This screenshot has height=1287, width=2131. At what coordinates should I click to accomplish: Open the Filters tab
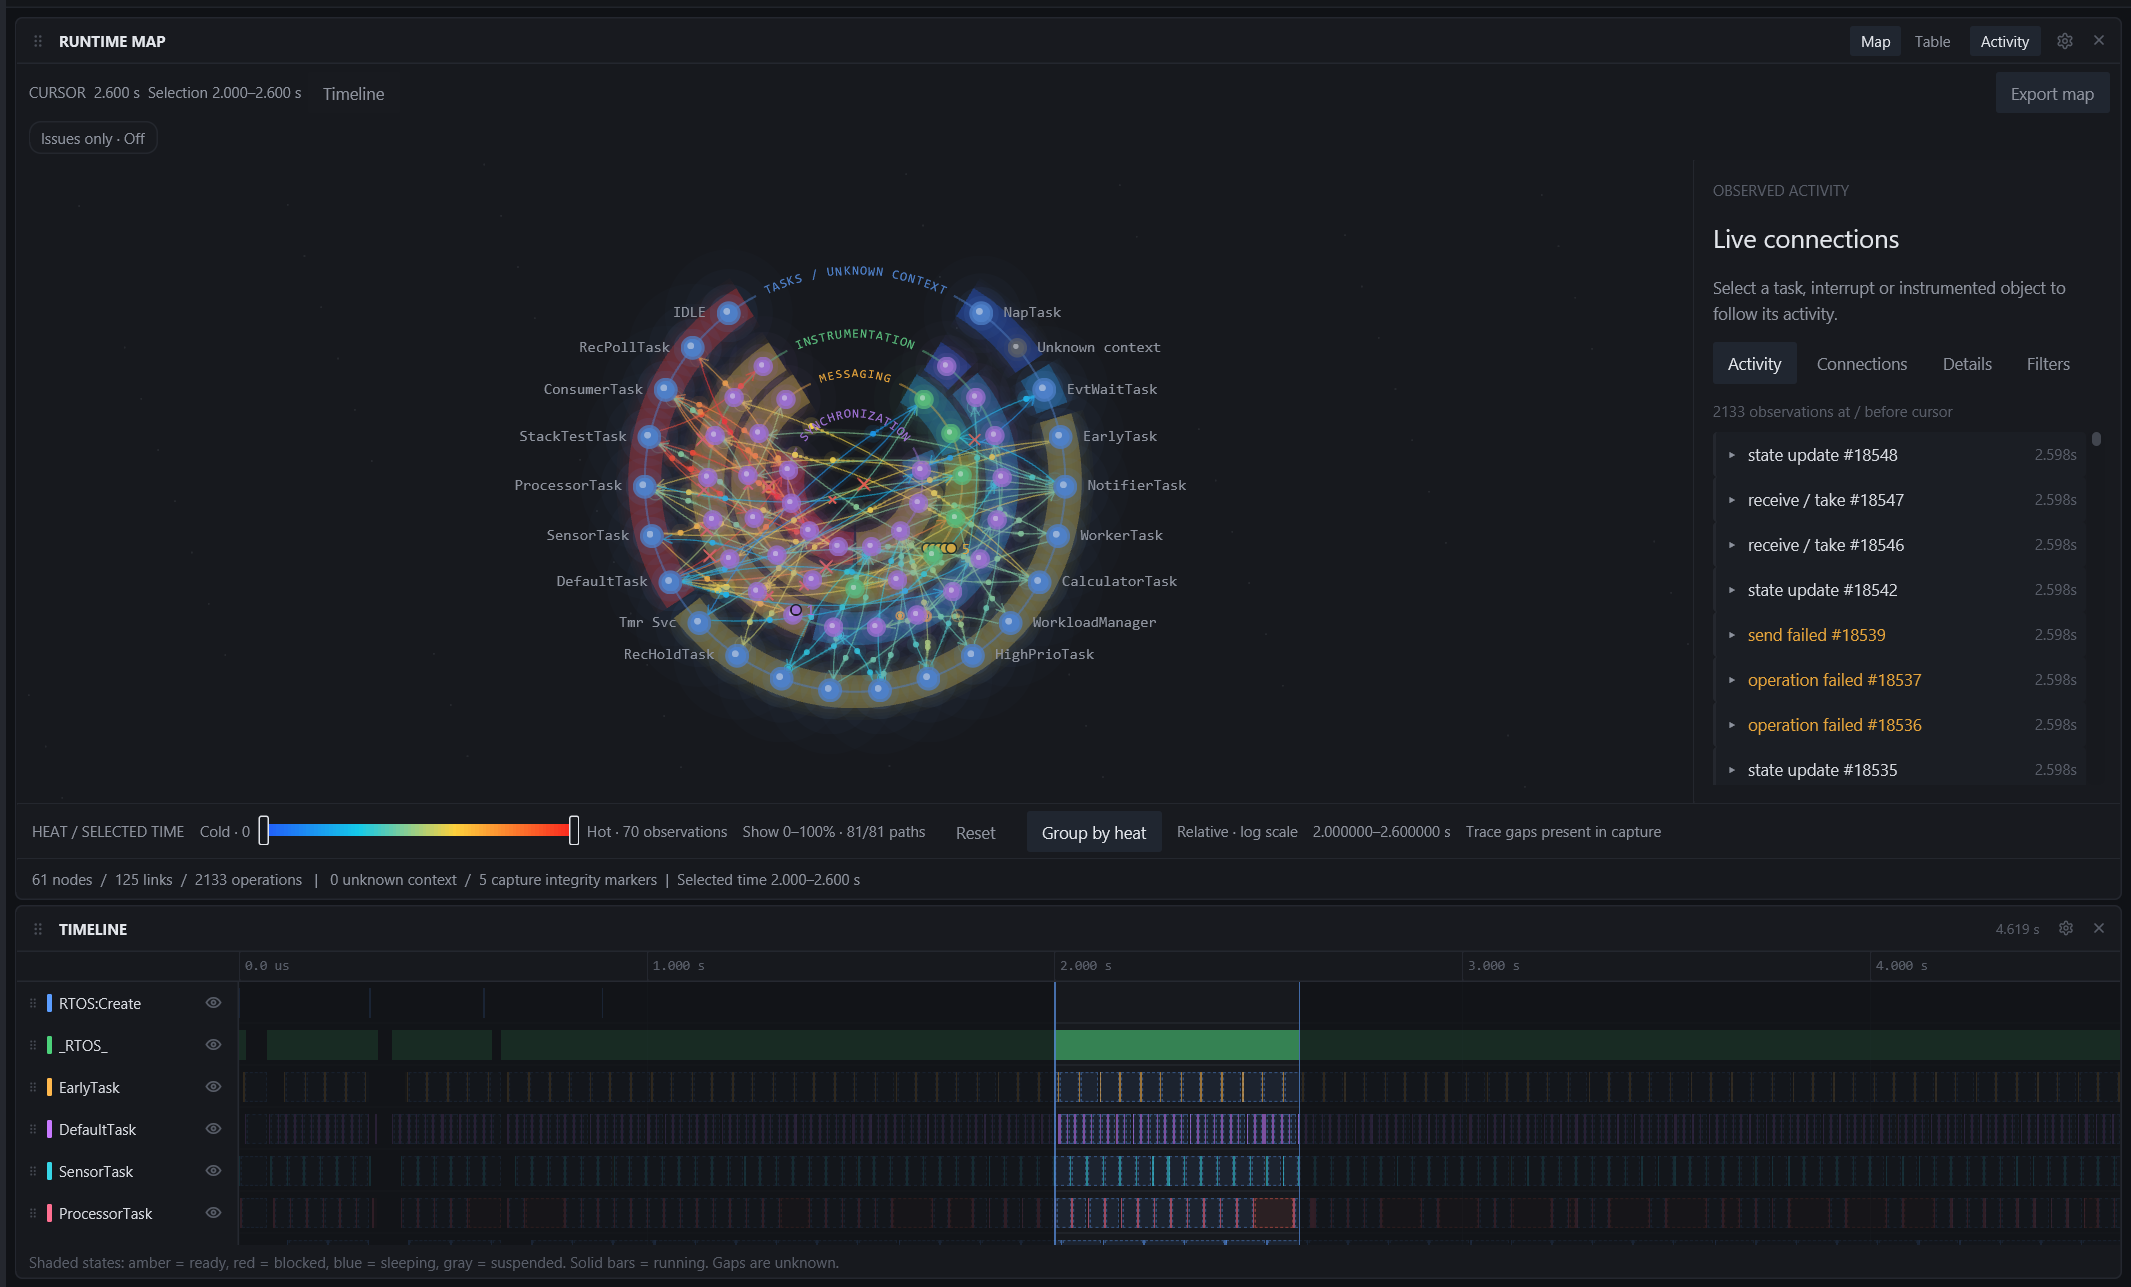coord(2048,364)
